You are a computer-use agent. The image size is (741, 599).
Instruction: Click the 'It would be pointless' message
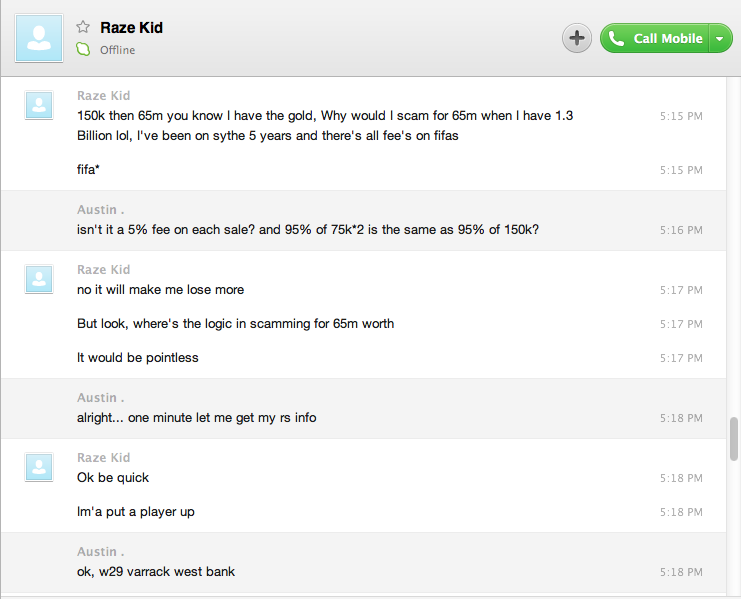pyautogui.click(x=138, y=358)
